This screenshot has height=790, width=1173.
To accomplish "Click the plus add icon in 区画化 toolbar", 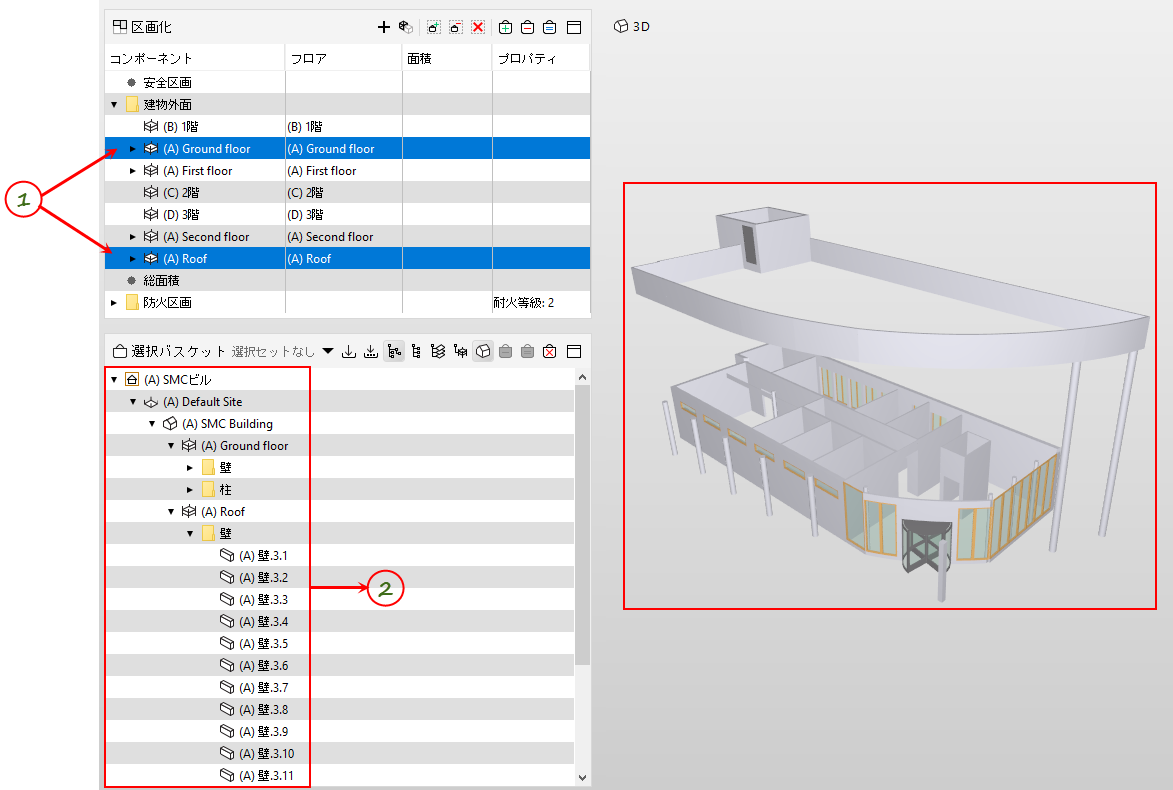I will (x=384, y=27).
